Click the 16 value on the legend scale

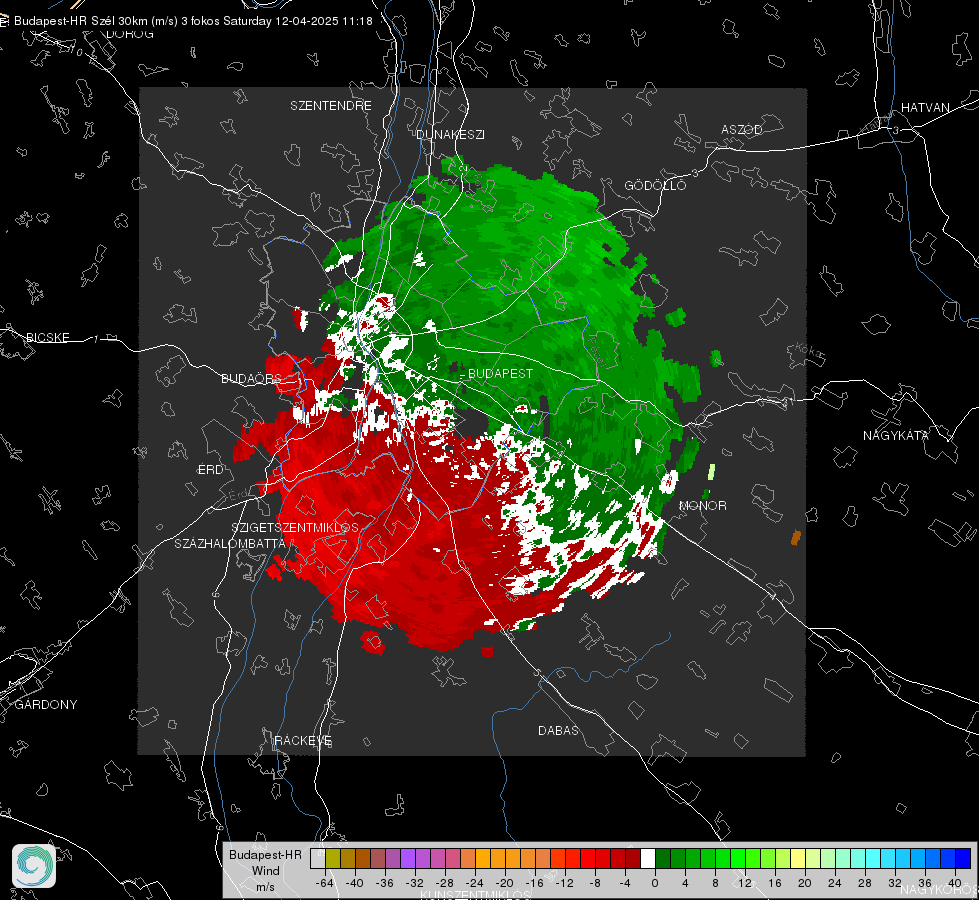point(775,883)
